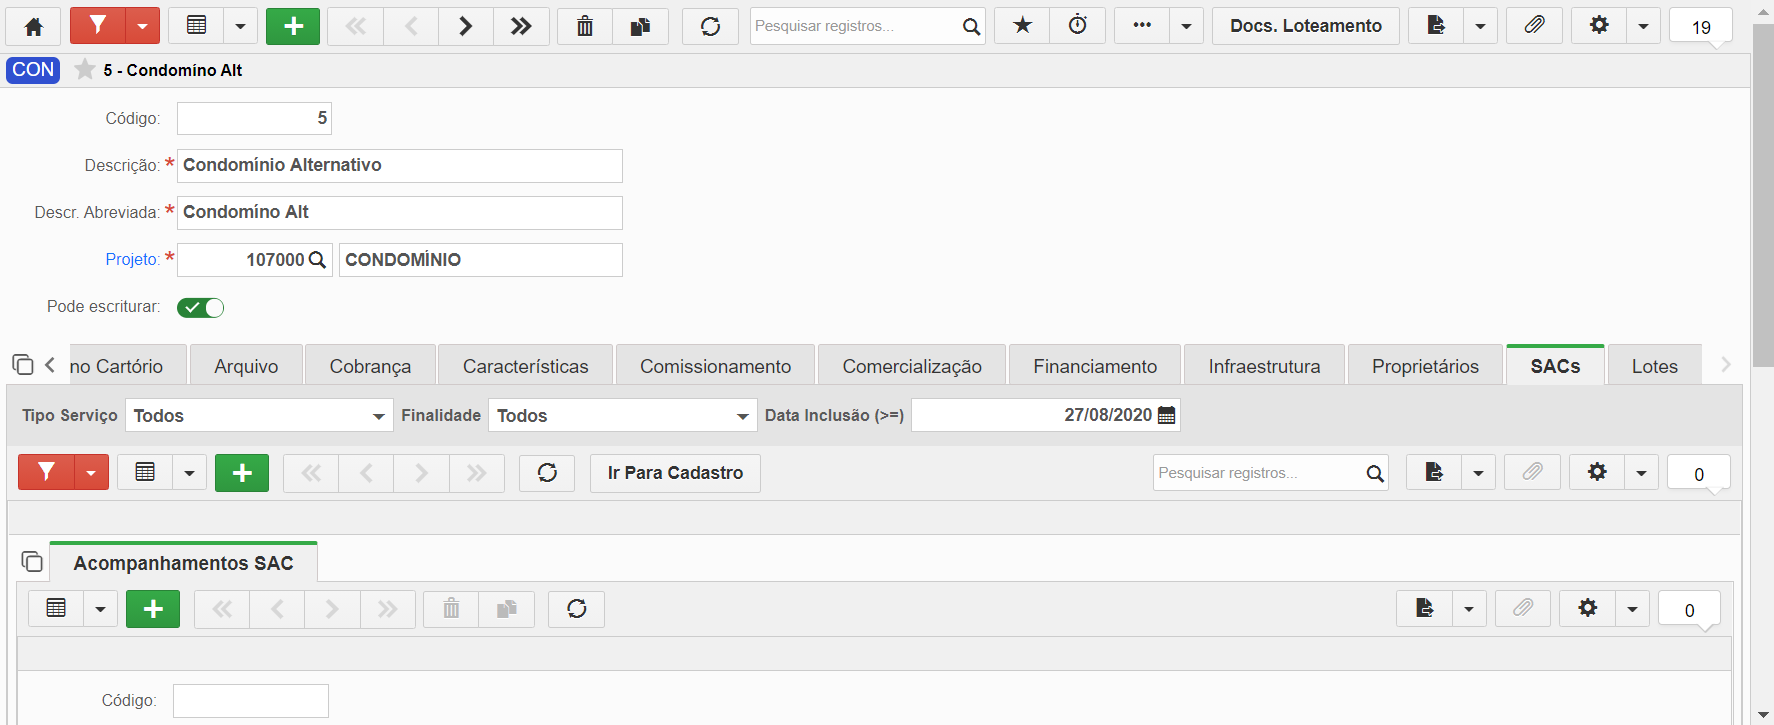Open the Comissionamento tab
This screenshot has width=1774, height=725.
715,366
